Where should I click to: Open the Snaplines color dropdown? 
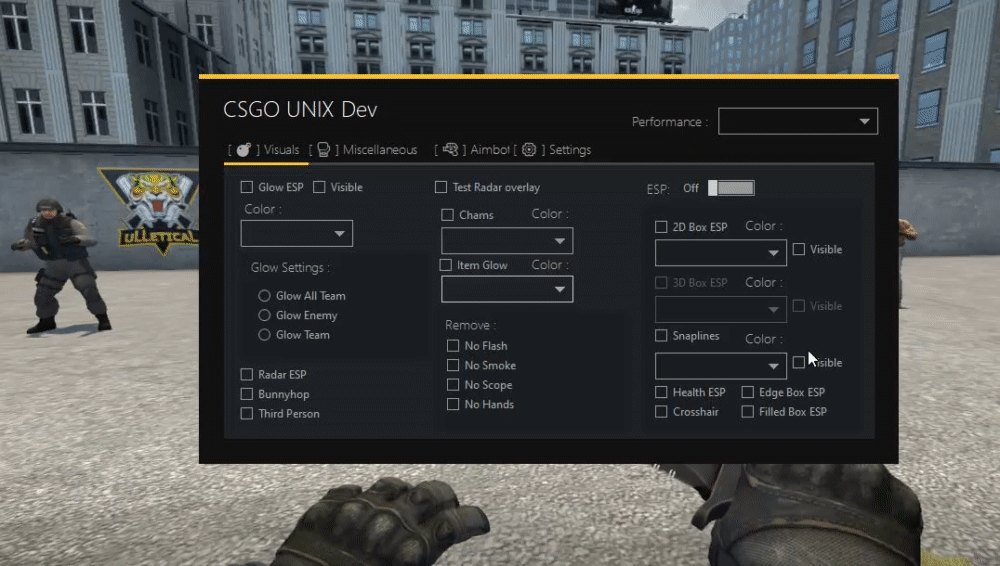pyautogui.click(x=721, y=366)
